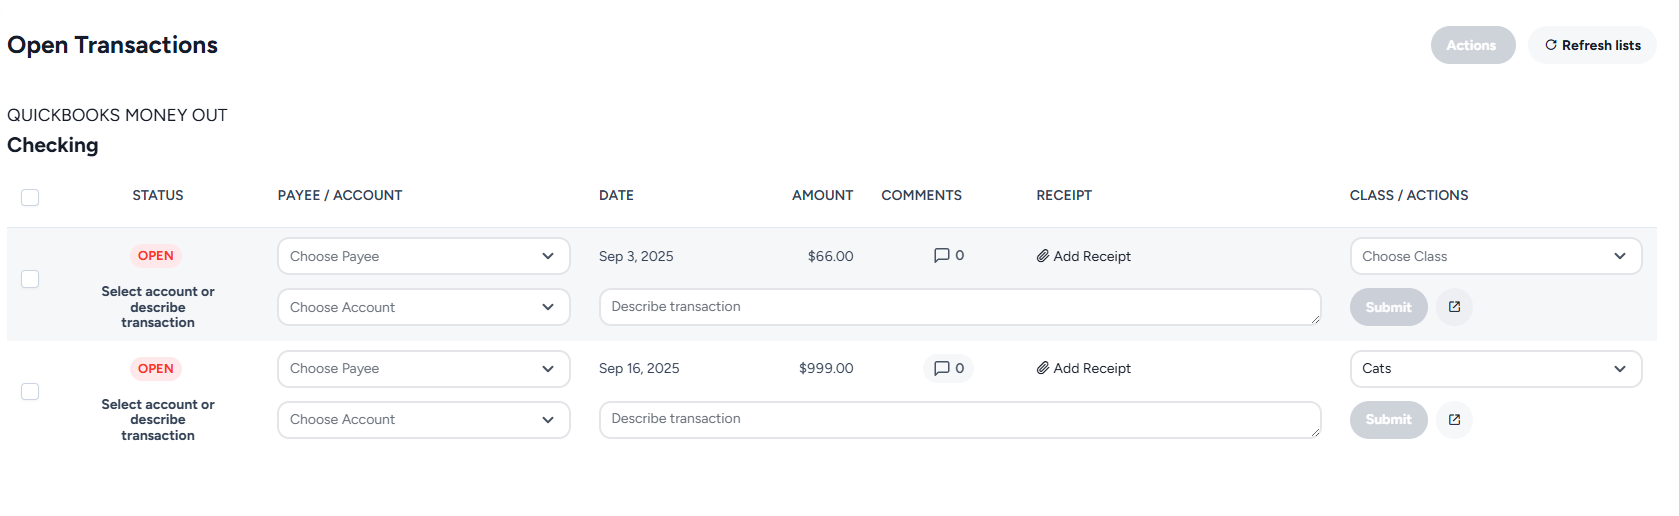Image resolution: width=1679 pixels, height=516 pixels.
Task: Open comments icon for $999.00 transaction
Action: [948, 368]
